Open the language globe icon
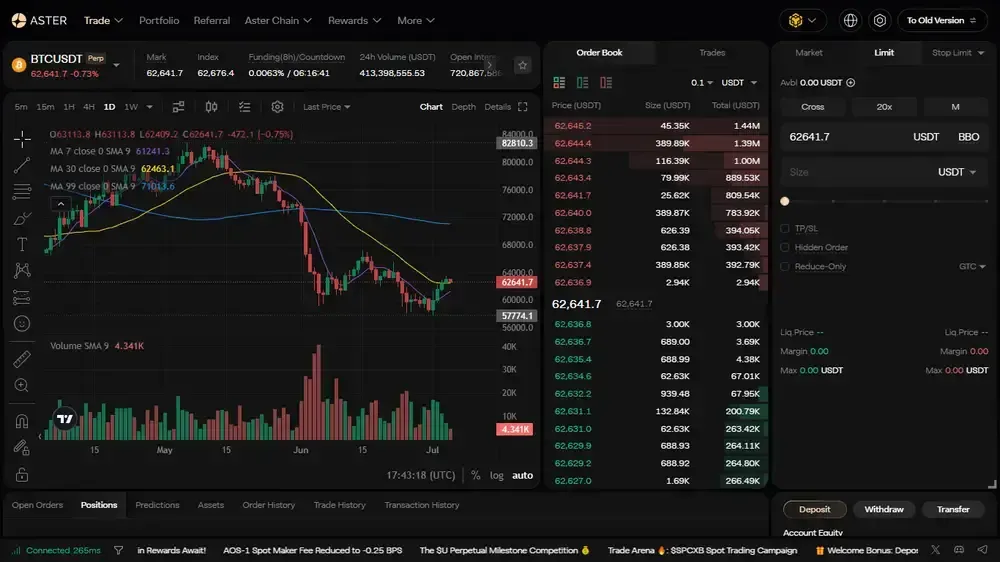The width and height of the screenshot is (1000, 562). tap(850, 20)
